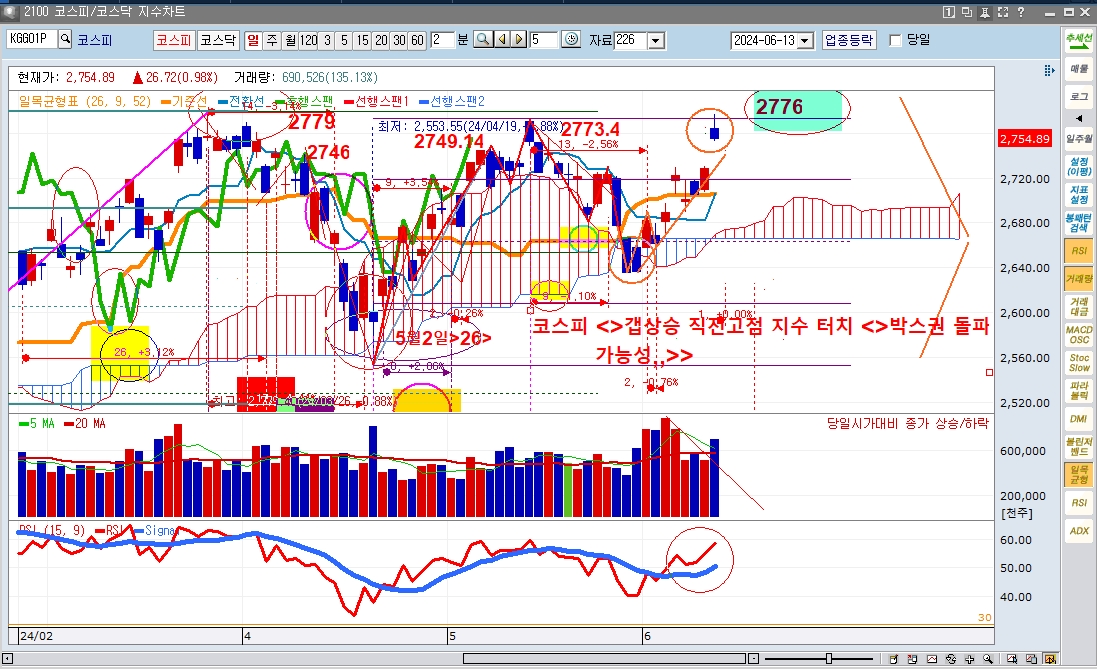Toggle the 일목균형 Ichimoku indicator button
Viewport: 1097px width, 669px height.
coord(1079,474)
